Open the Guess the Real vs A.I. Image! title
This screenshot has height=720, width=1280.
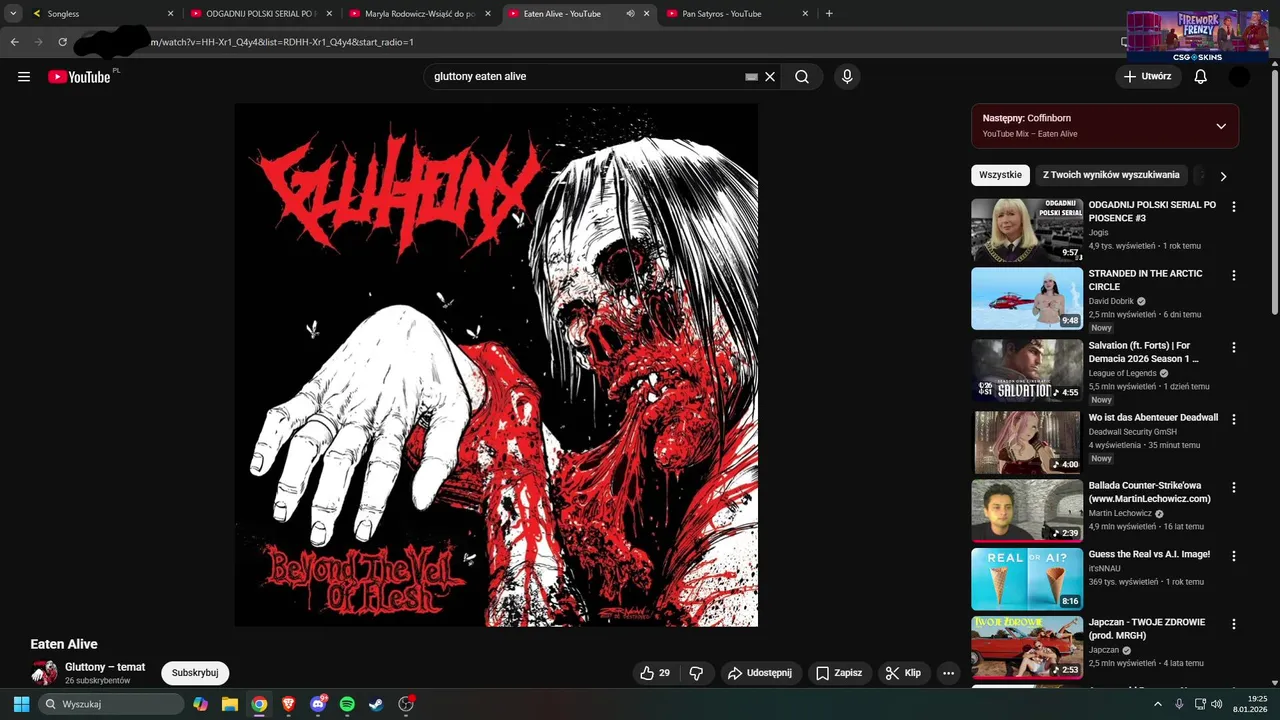(1149, 554)
